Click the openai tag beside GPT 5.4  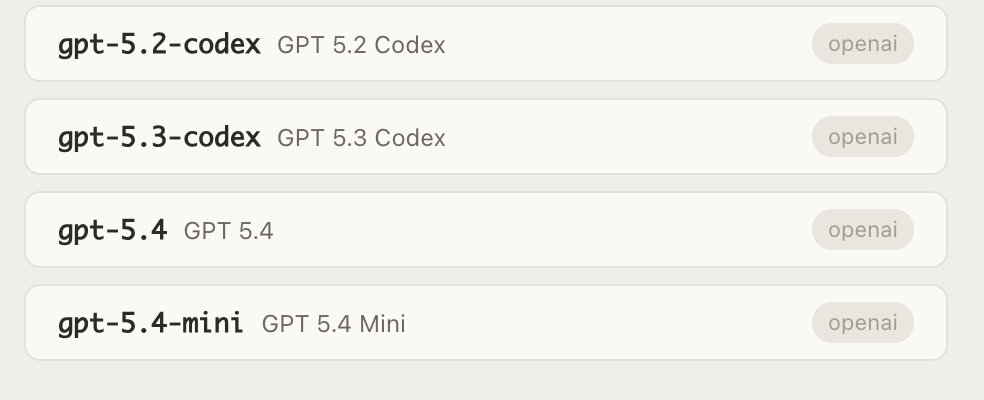coord(863,229)
